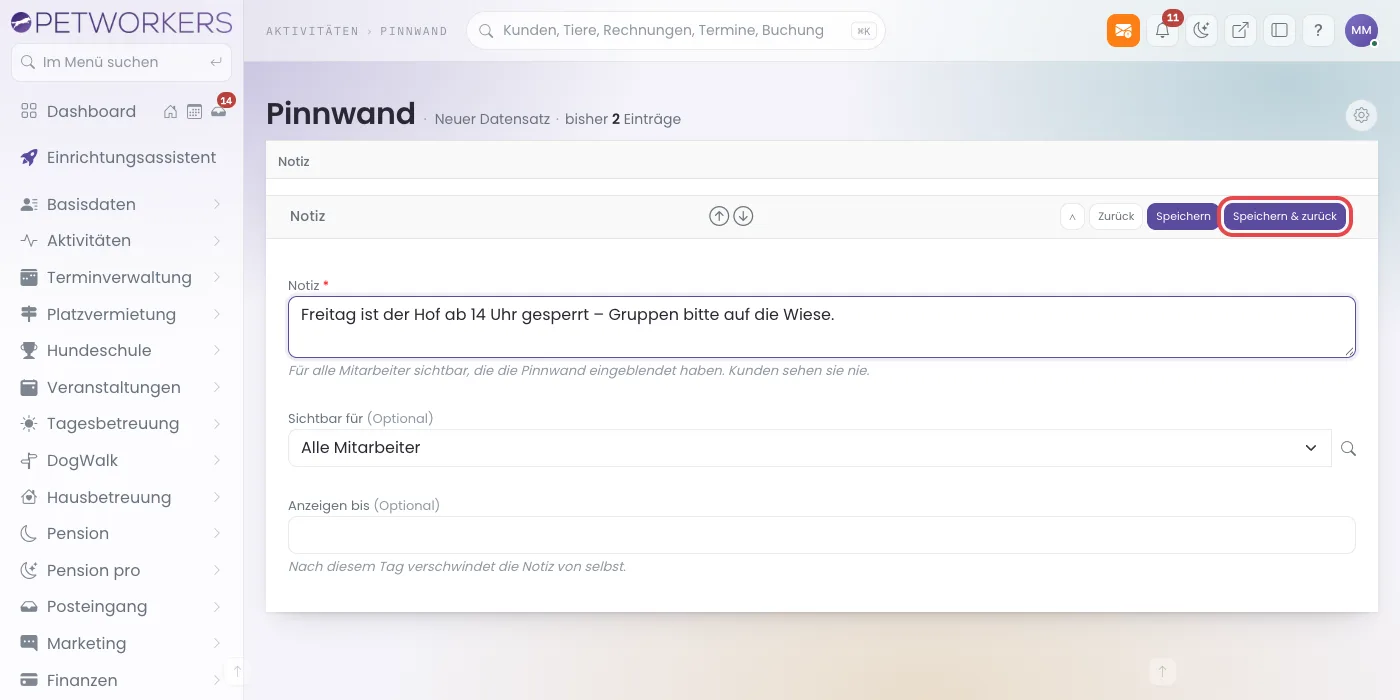Open Pension menu label
The height and width of the screenshot is (700, 1400).
(x=78, y=534)
